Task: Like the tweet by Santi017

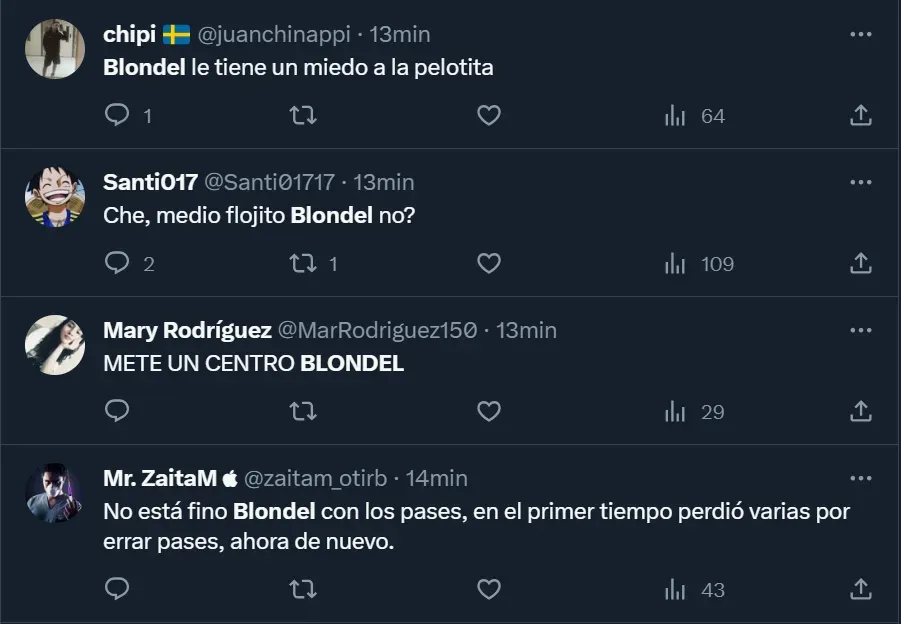Action: [488, 264]
